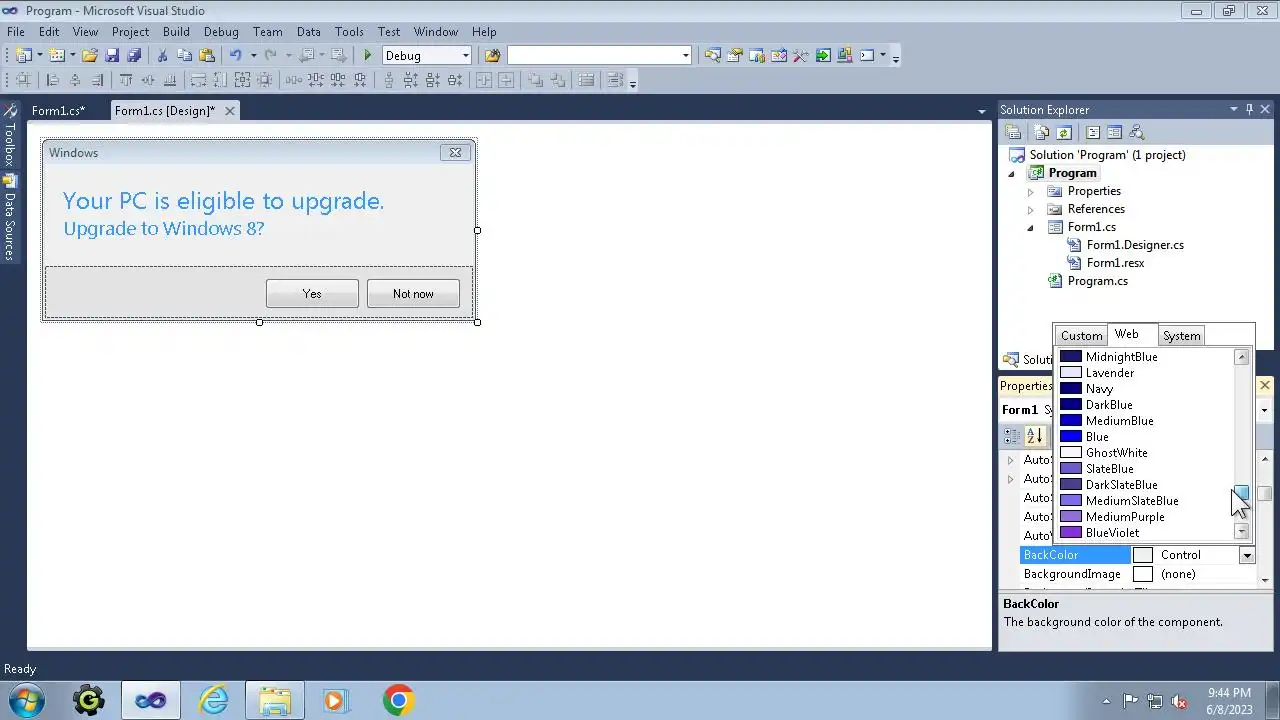The height and width of the screenshot is (720, 1280).
Task: Click the Save All icon
Action: point(134,56)
